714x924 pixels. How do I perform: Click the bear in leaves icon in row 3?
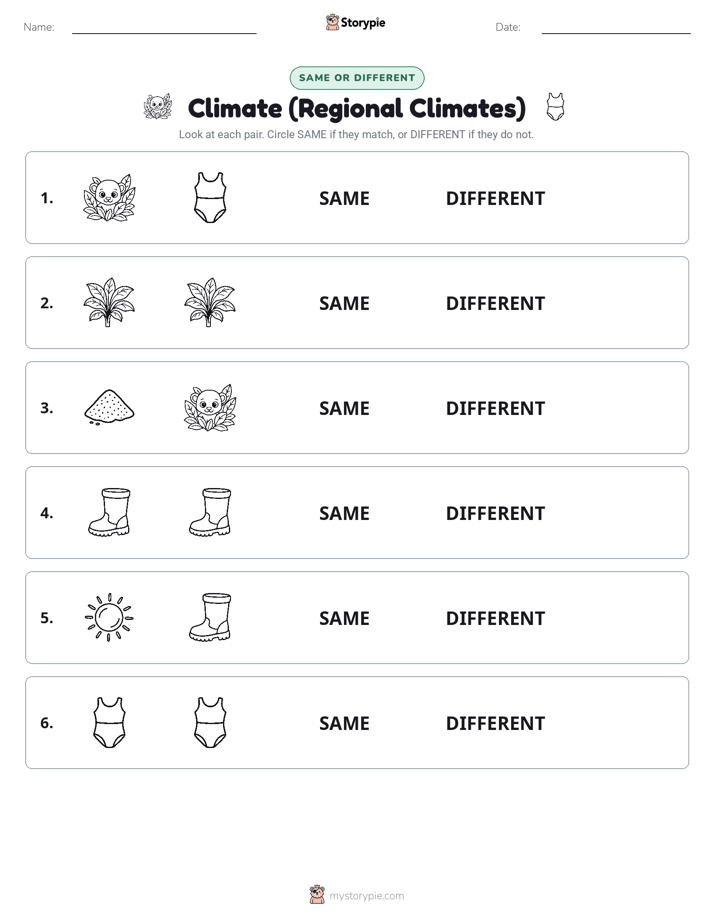(210, 408)
